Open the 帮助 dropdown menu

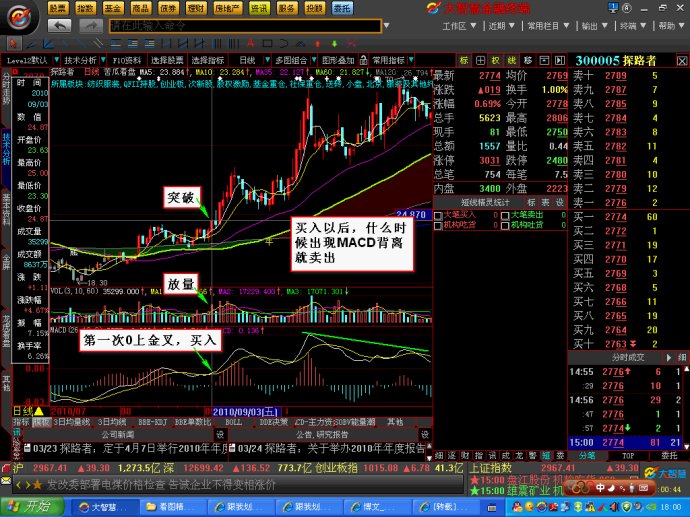pos(671,26)
